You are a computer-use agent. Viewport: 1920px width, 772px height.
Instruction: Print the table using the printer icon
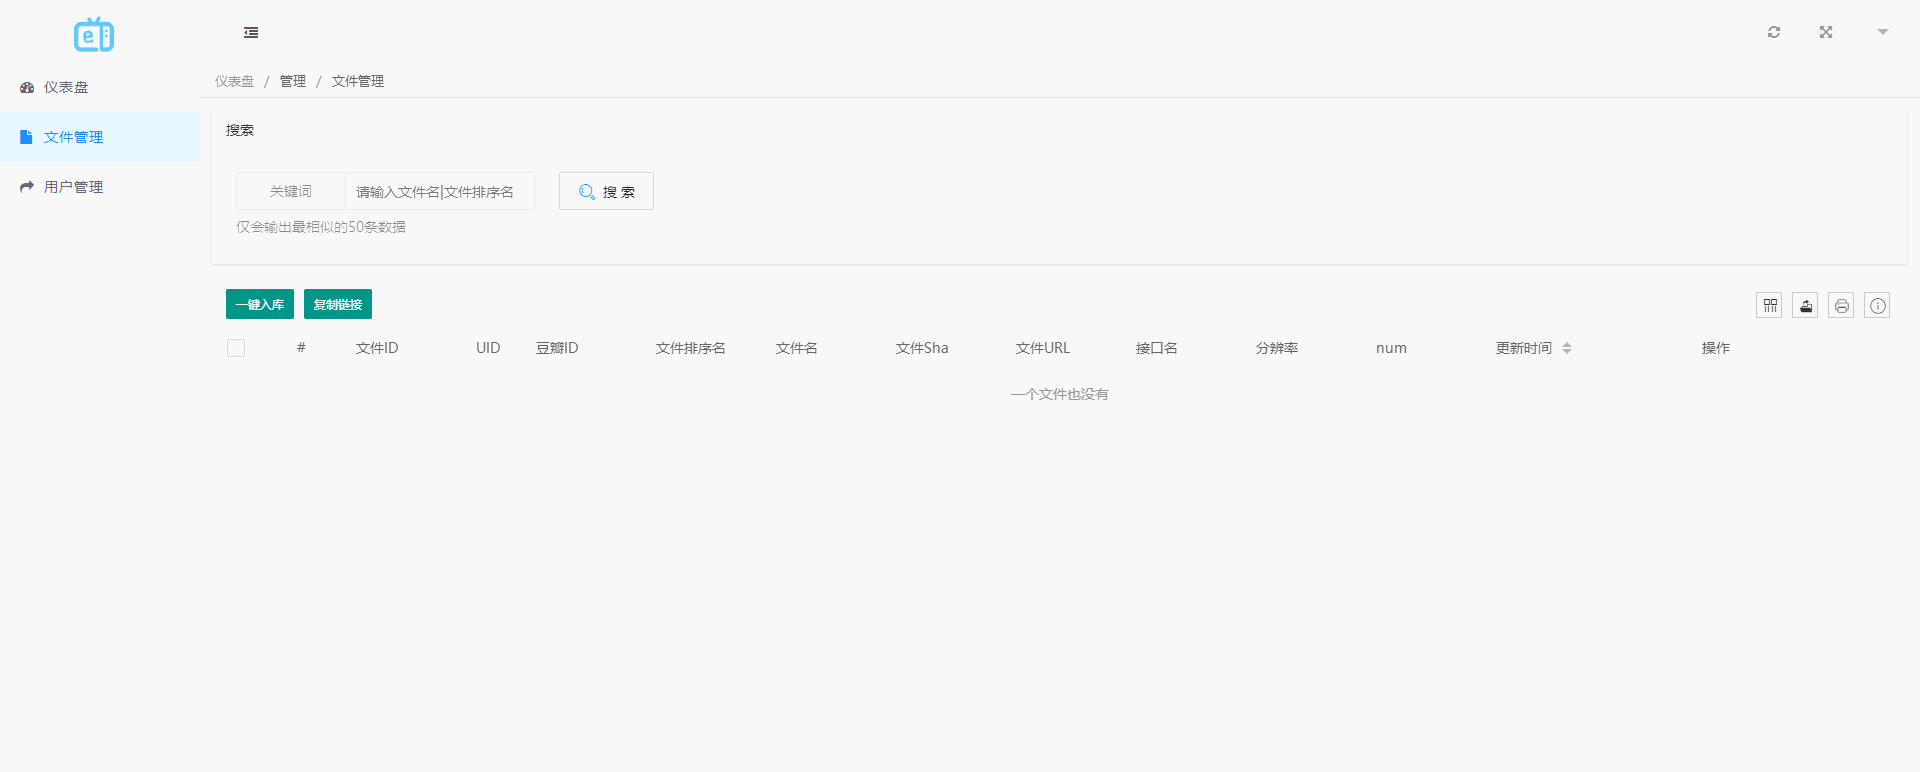click(x=1841, y=306)
